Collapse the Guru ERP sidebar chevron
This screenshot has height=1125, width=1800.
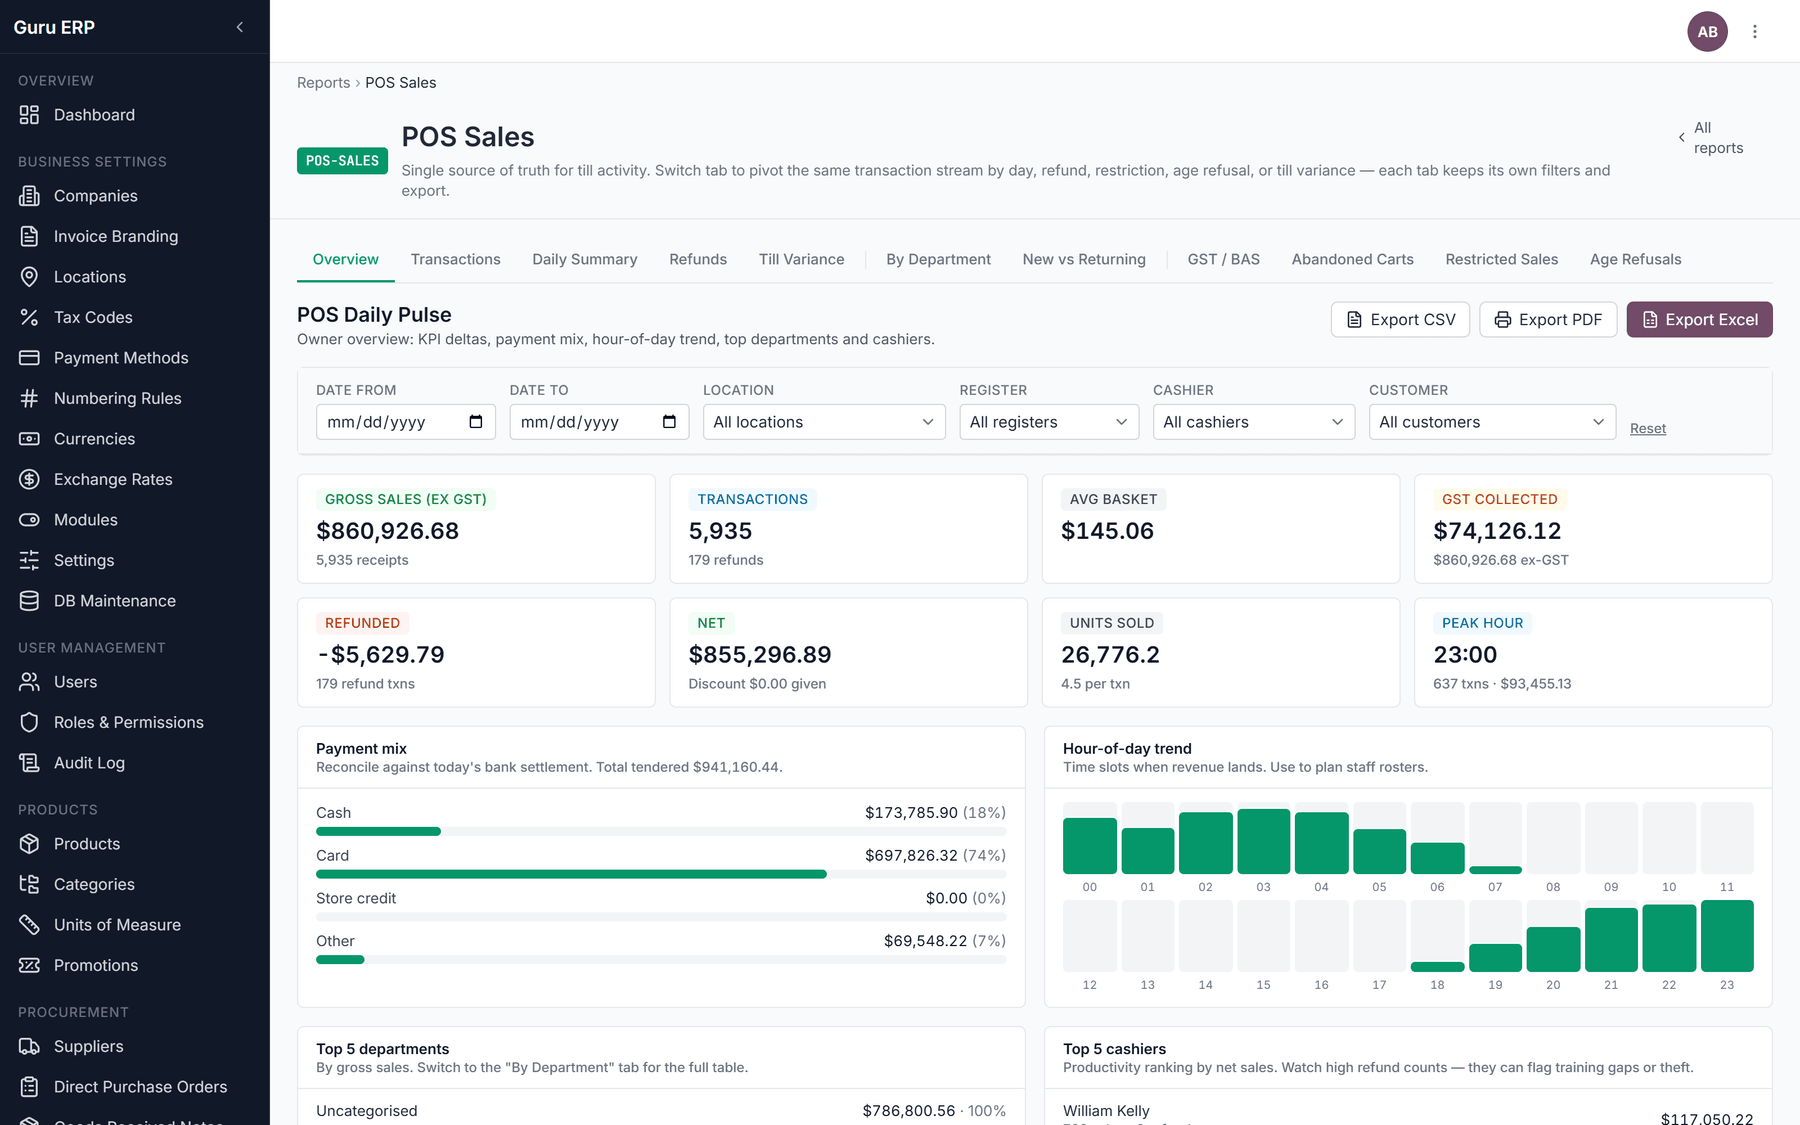[240, 27]
